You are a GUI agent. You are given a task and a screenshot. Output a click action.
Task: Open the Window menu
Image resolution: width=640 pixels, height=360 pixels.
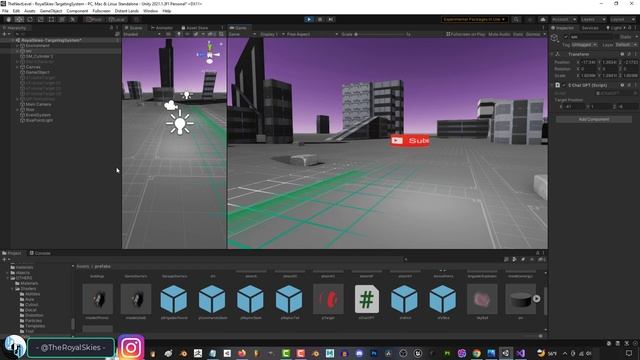[150, 11]
